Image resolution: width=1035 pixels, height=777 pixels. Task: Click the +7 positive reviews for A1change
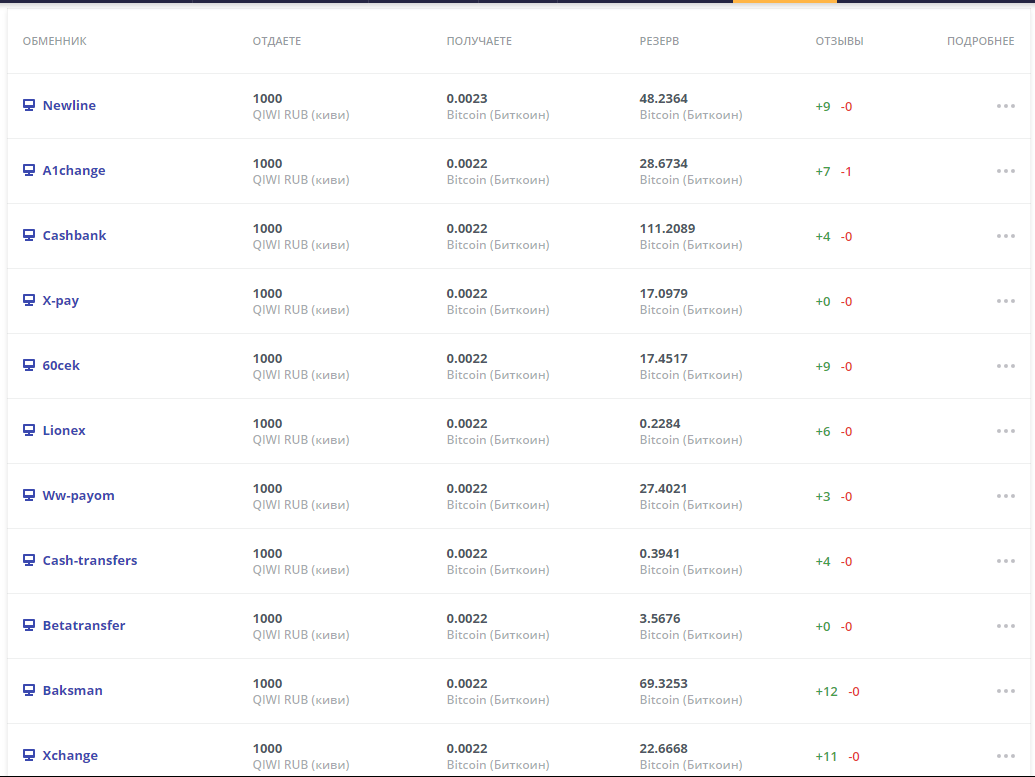pyautogui.click(x=823, y=172)
